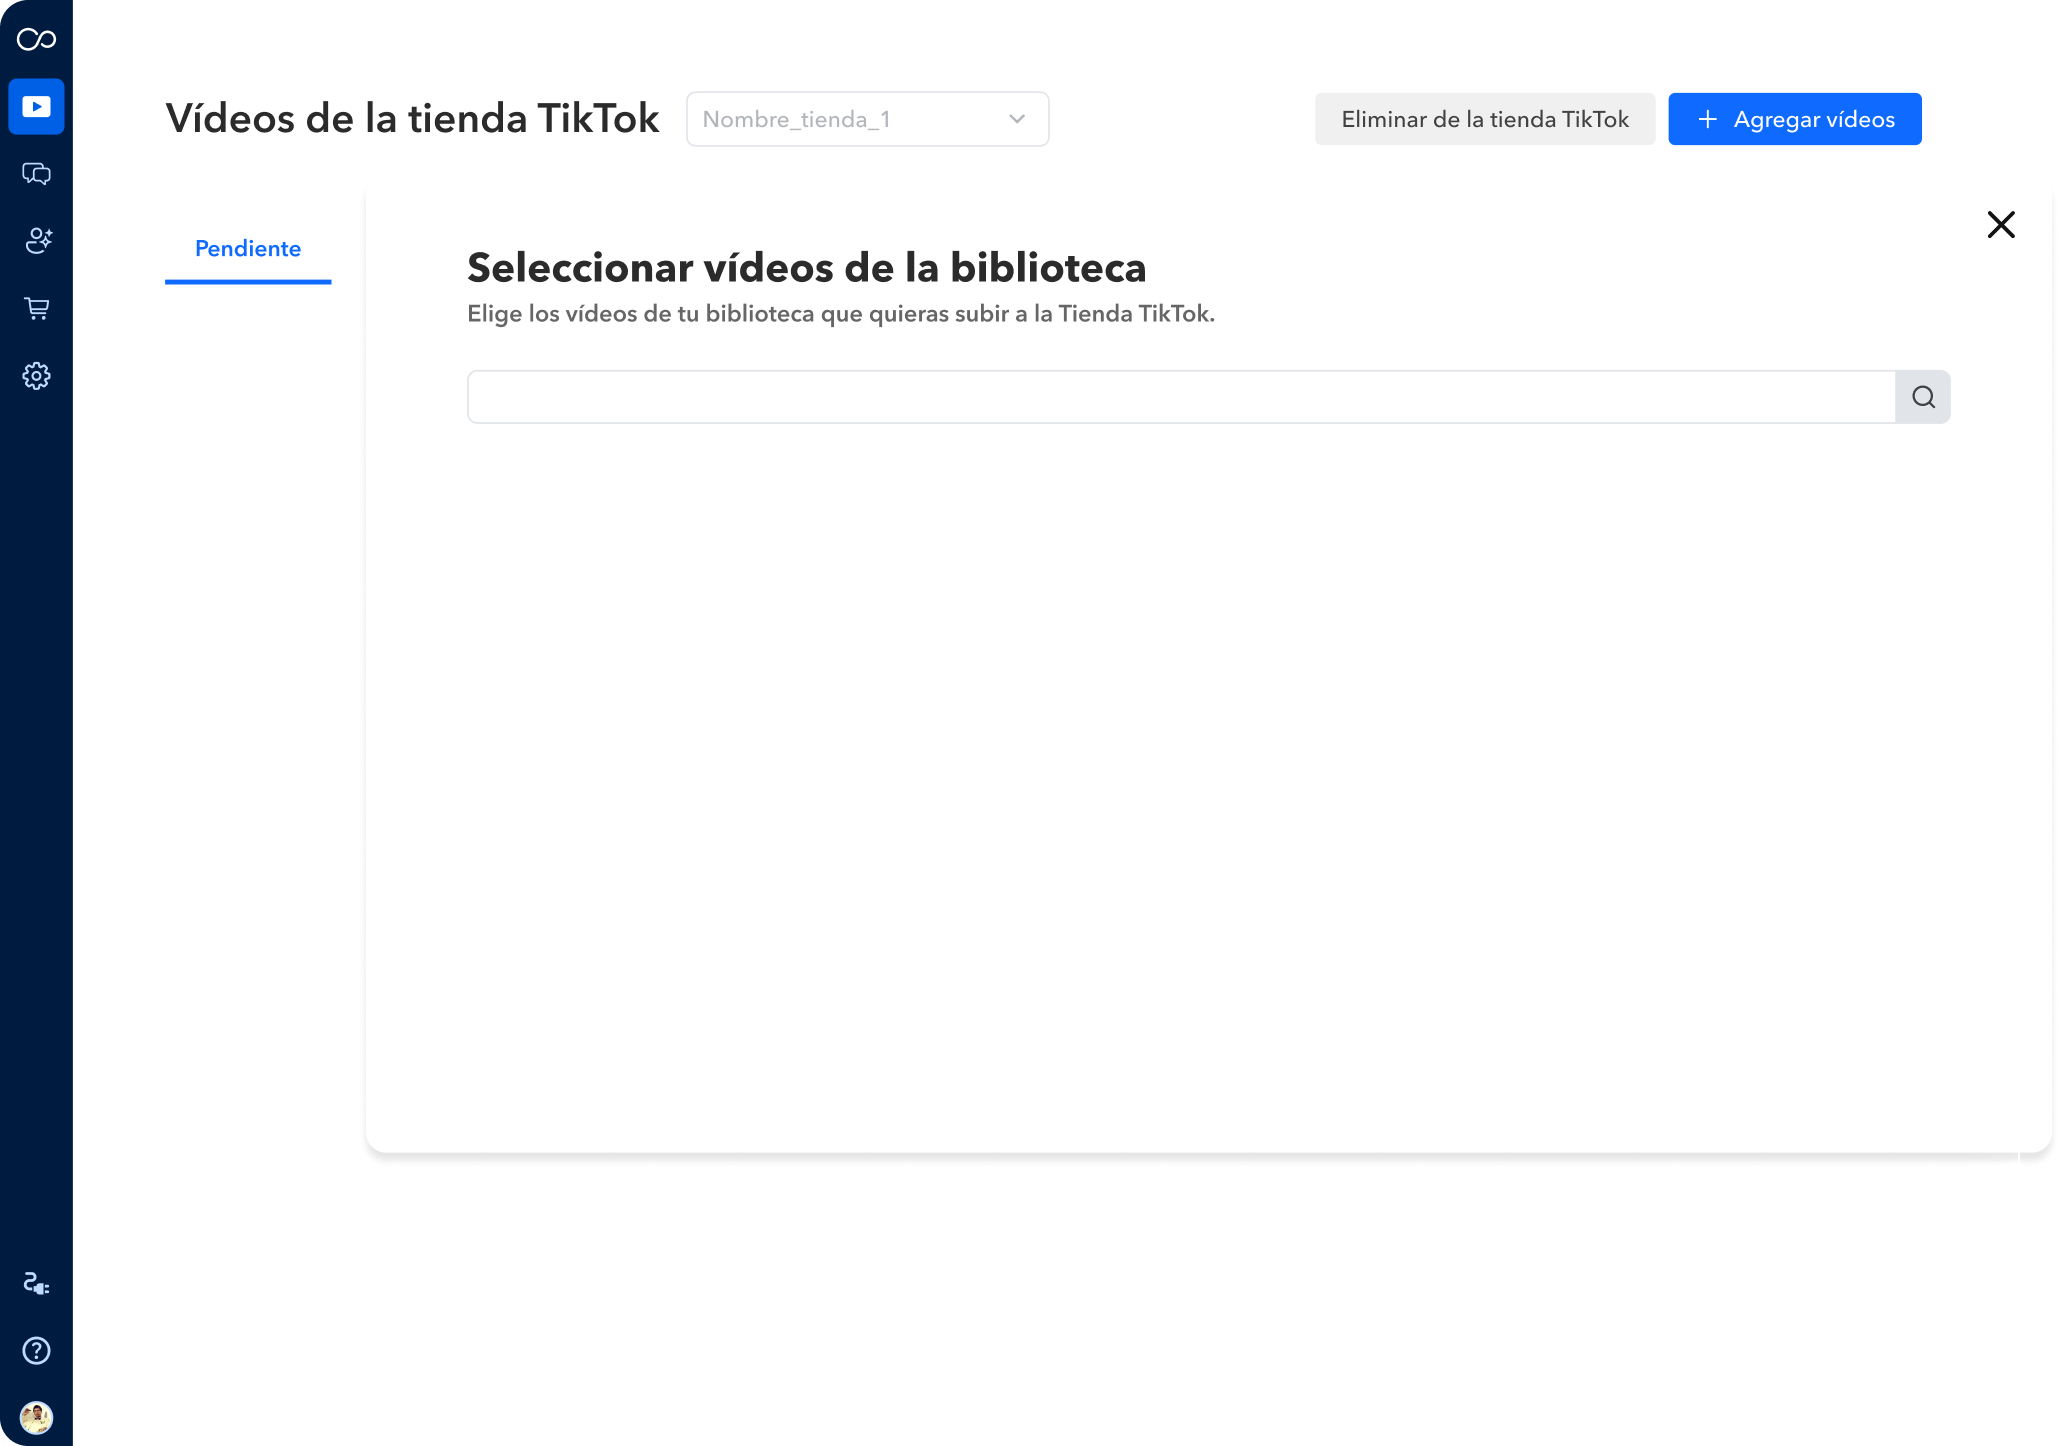Click the infinity logo at the top

click(x=36, y=38)
